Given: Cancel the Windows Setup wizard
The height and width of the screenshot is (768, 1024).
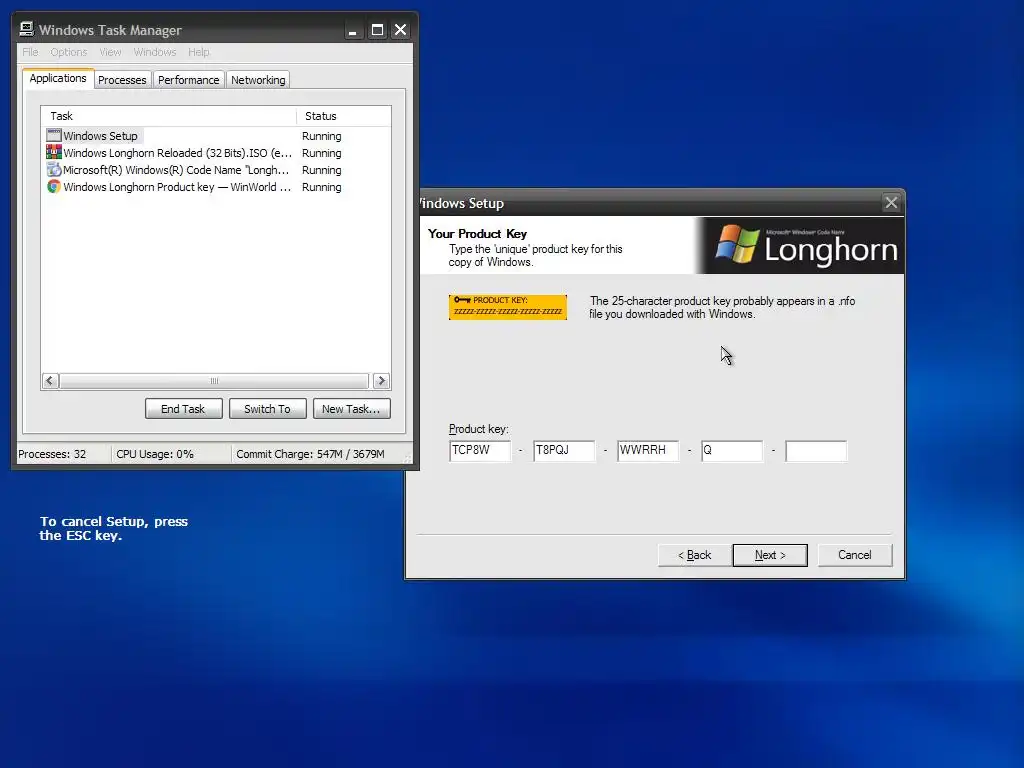Looking at the screenshot, I should coord(855,555).
